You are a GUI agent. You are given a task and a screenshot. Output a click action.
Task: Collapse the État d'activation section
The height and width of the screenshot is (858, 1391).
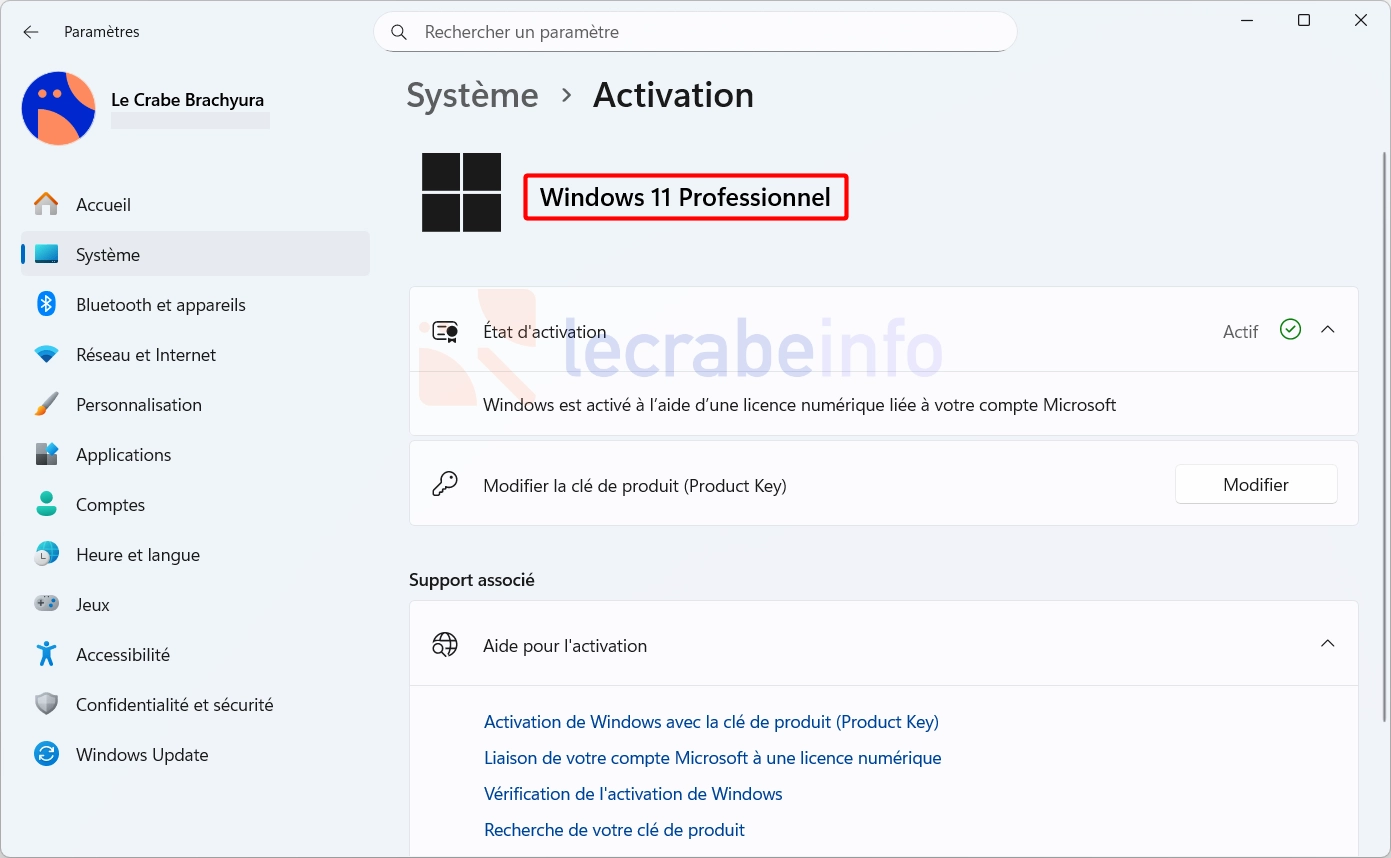click(1327, 330)
